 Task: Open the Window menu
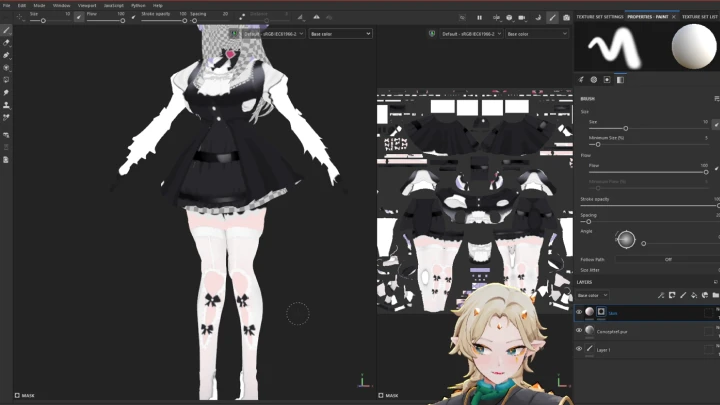coord(61,6)
